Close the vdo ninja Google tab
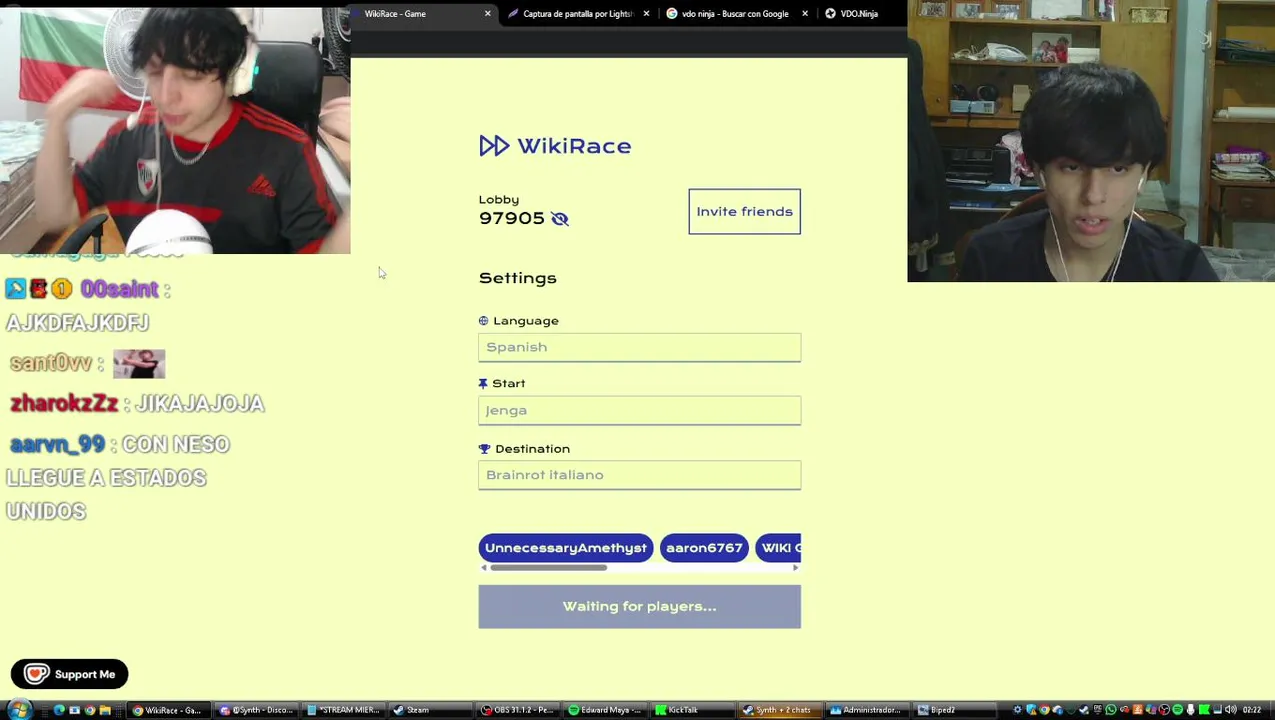 (x=805, y=14)
